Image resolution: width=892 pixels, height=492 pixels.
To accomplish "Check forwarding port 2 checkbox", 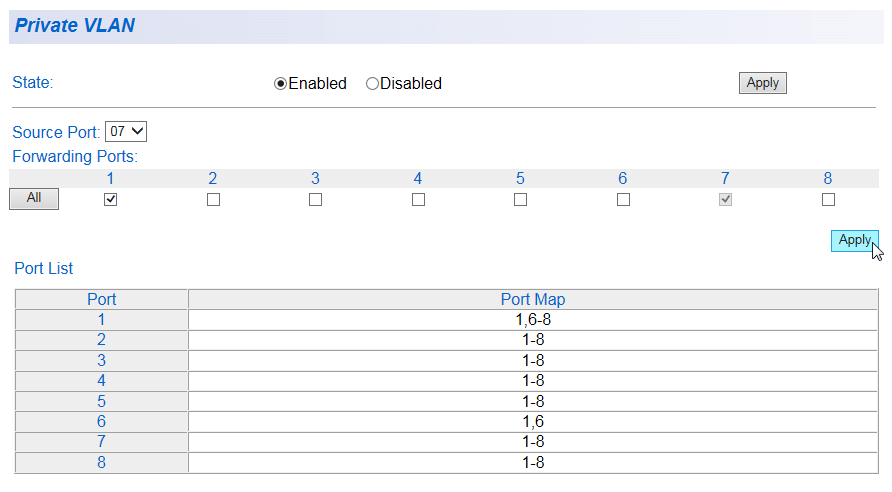I will [213, 199].
